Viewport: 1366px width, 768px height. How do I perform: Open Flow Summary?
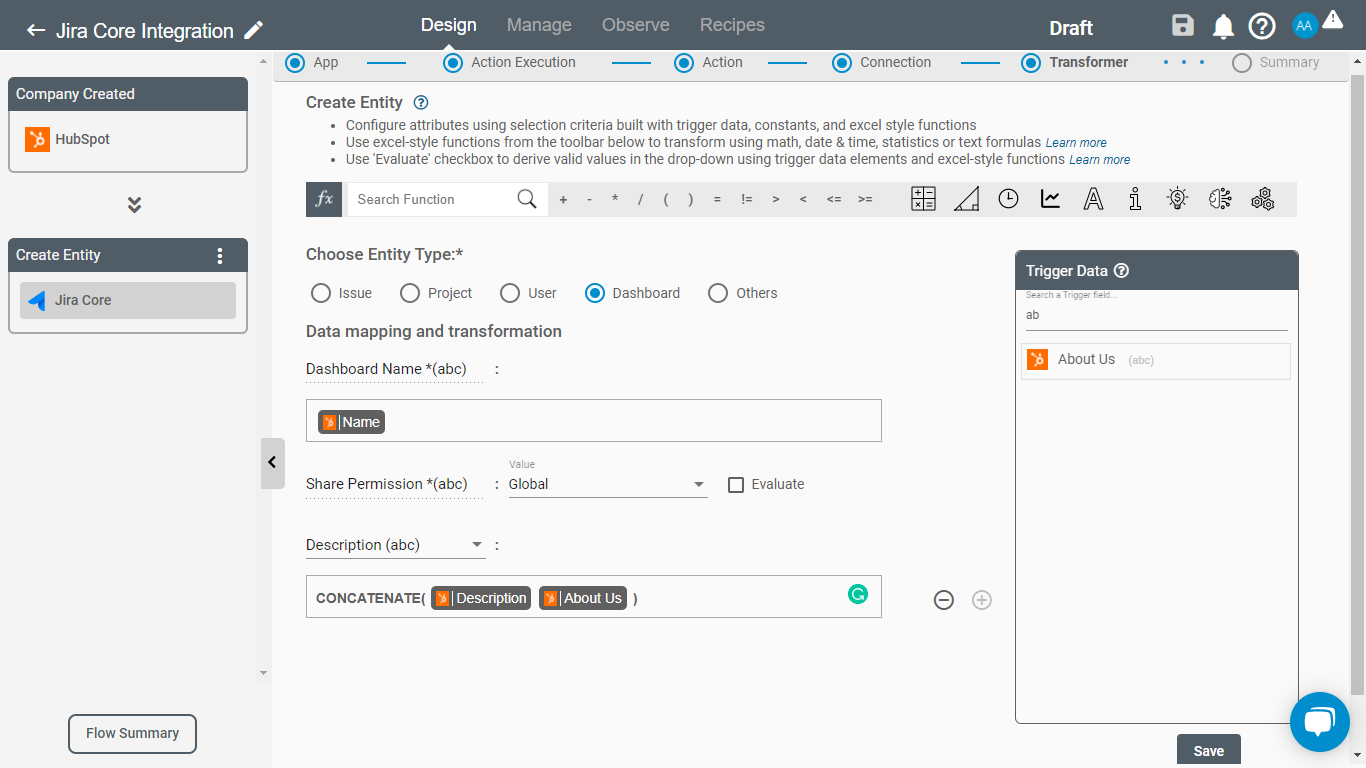(x=132, y=733)
